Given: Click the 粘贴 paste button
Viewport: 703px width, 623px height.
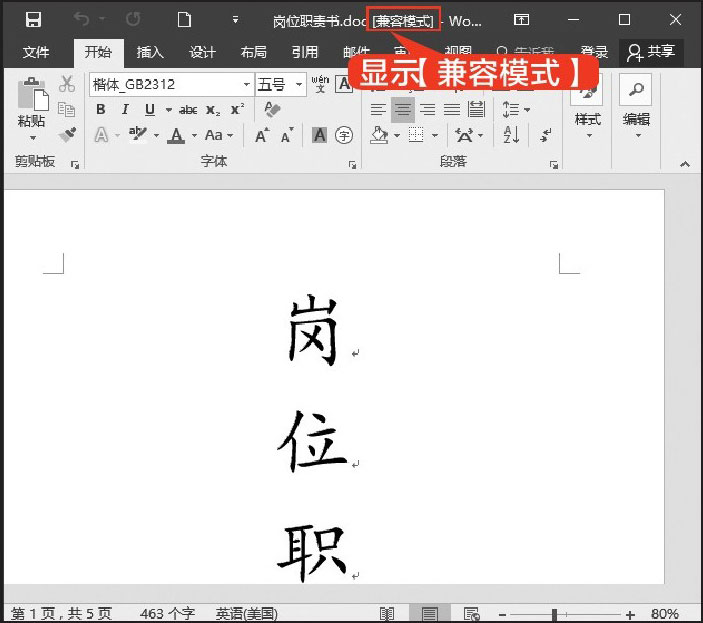Looking at the screenshot, I should click(32, 109).
